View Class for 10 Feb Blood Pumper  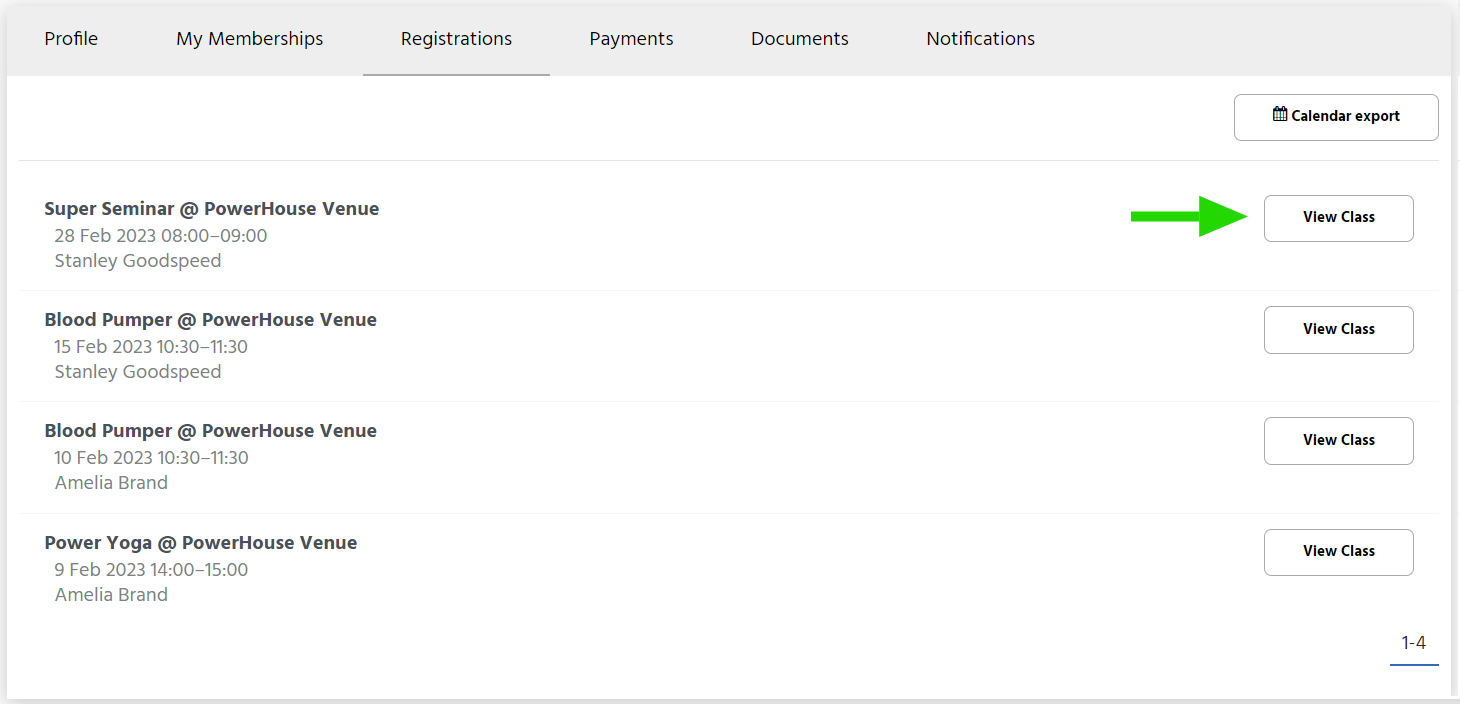(1338, 441)
